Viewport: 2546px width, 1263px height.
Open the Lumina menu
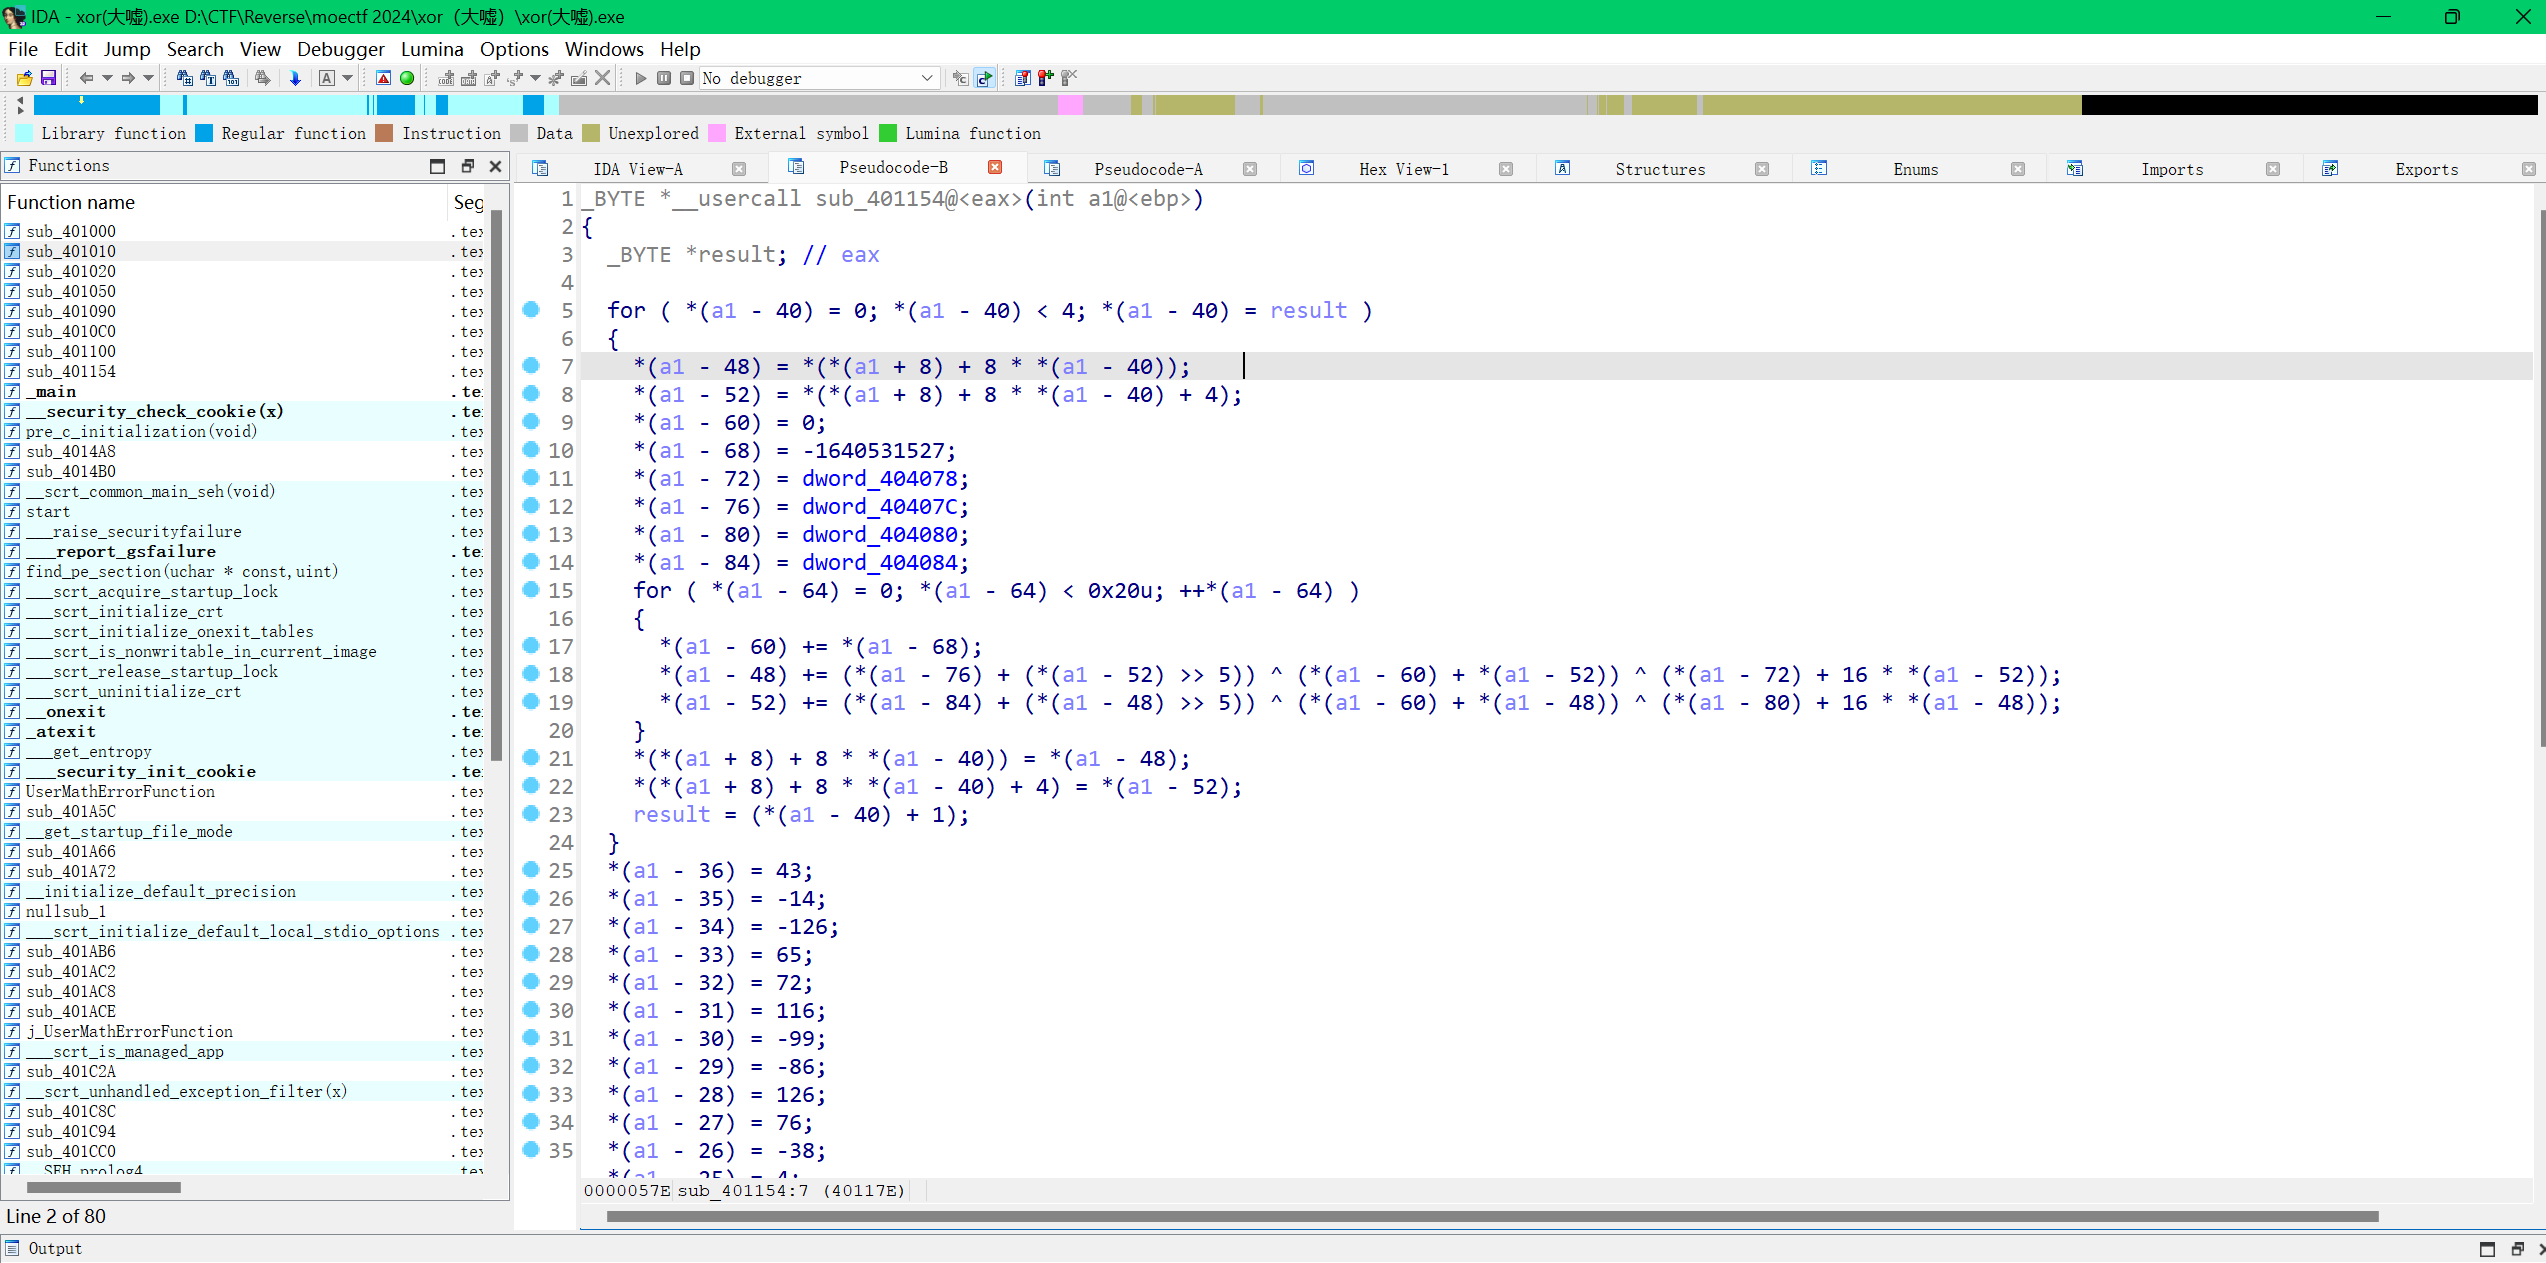tap(432, 49)
